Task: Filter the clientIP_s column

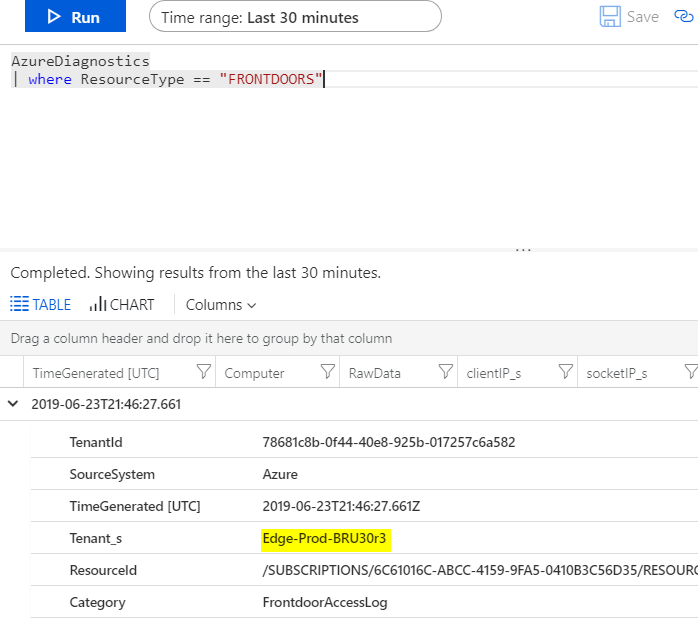Action: coord(565,373)
